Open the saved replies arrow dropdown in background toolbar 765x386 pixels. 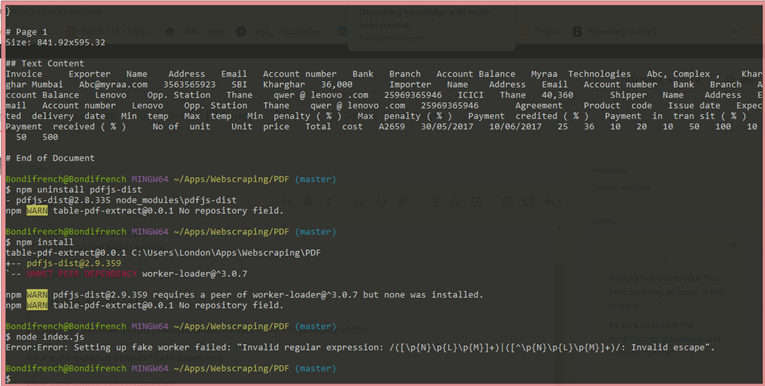coord(553,202)
